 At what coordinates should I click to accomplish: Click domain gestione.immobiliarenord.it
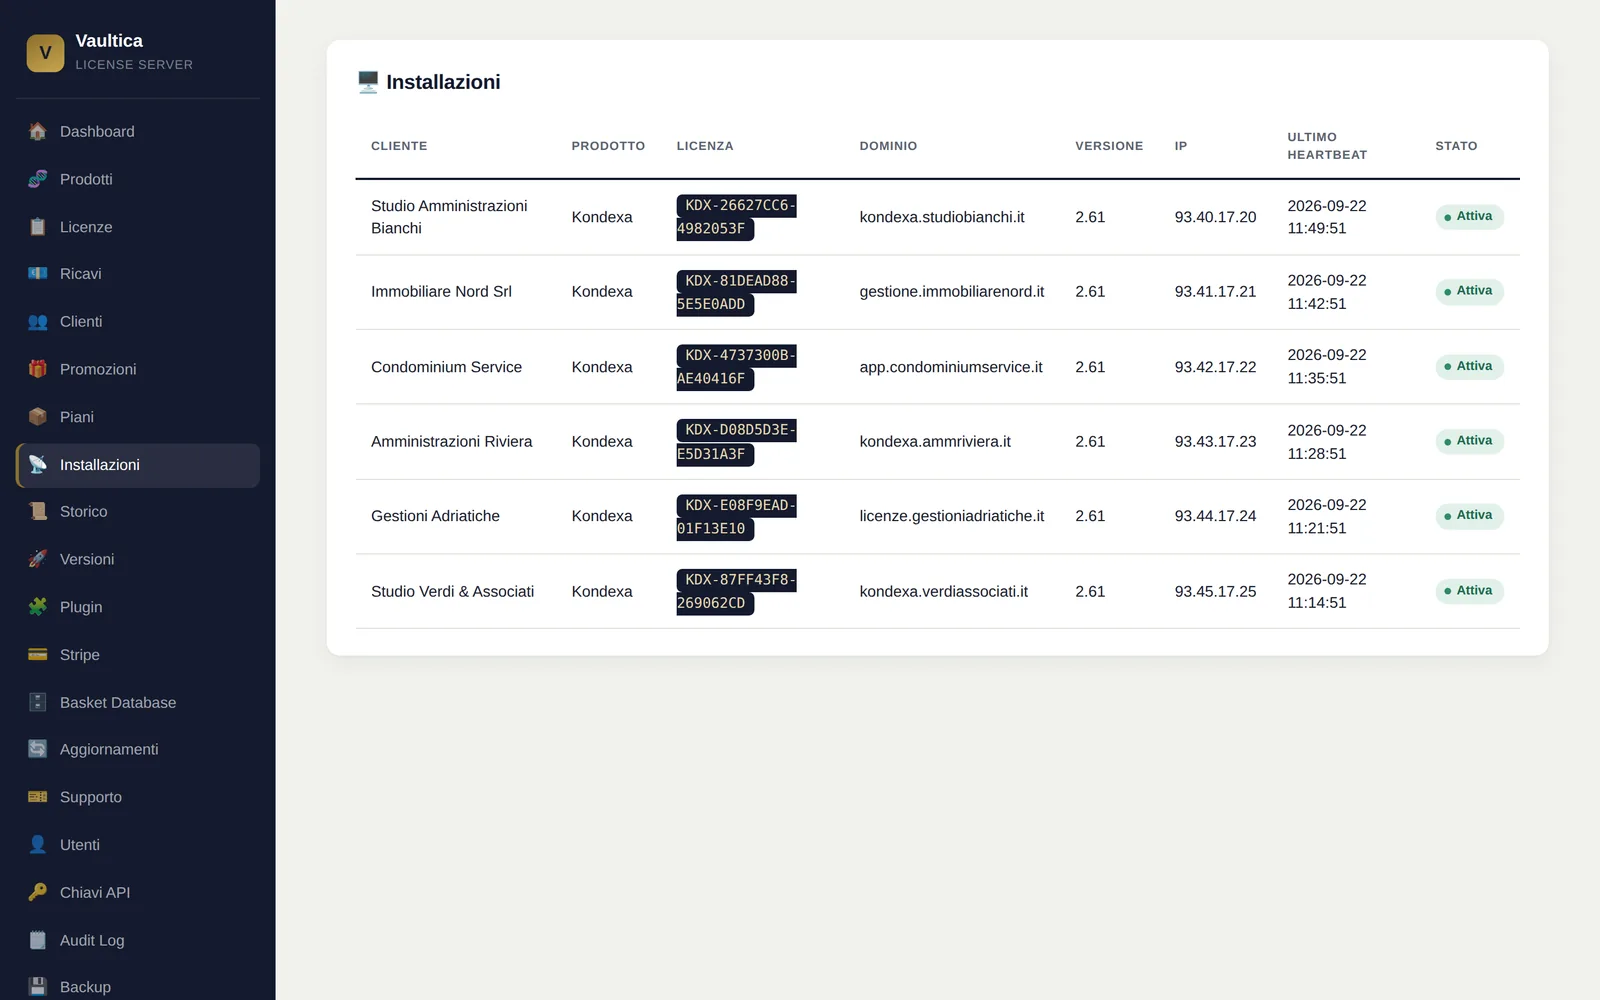tap(952, 292)
